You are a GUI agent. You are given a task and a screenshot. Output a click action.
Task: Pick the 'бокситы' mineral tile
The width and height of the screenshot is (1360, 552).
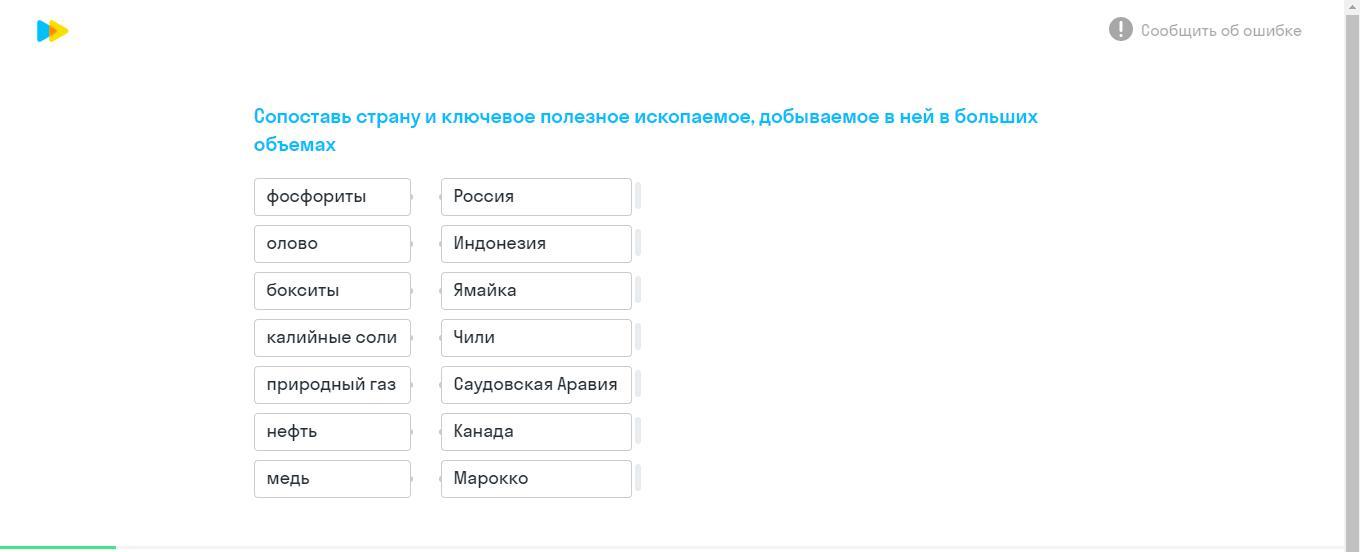tap(332, 291)
